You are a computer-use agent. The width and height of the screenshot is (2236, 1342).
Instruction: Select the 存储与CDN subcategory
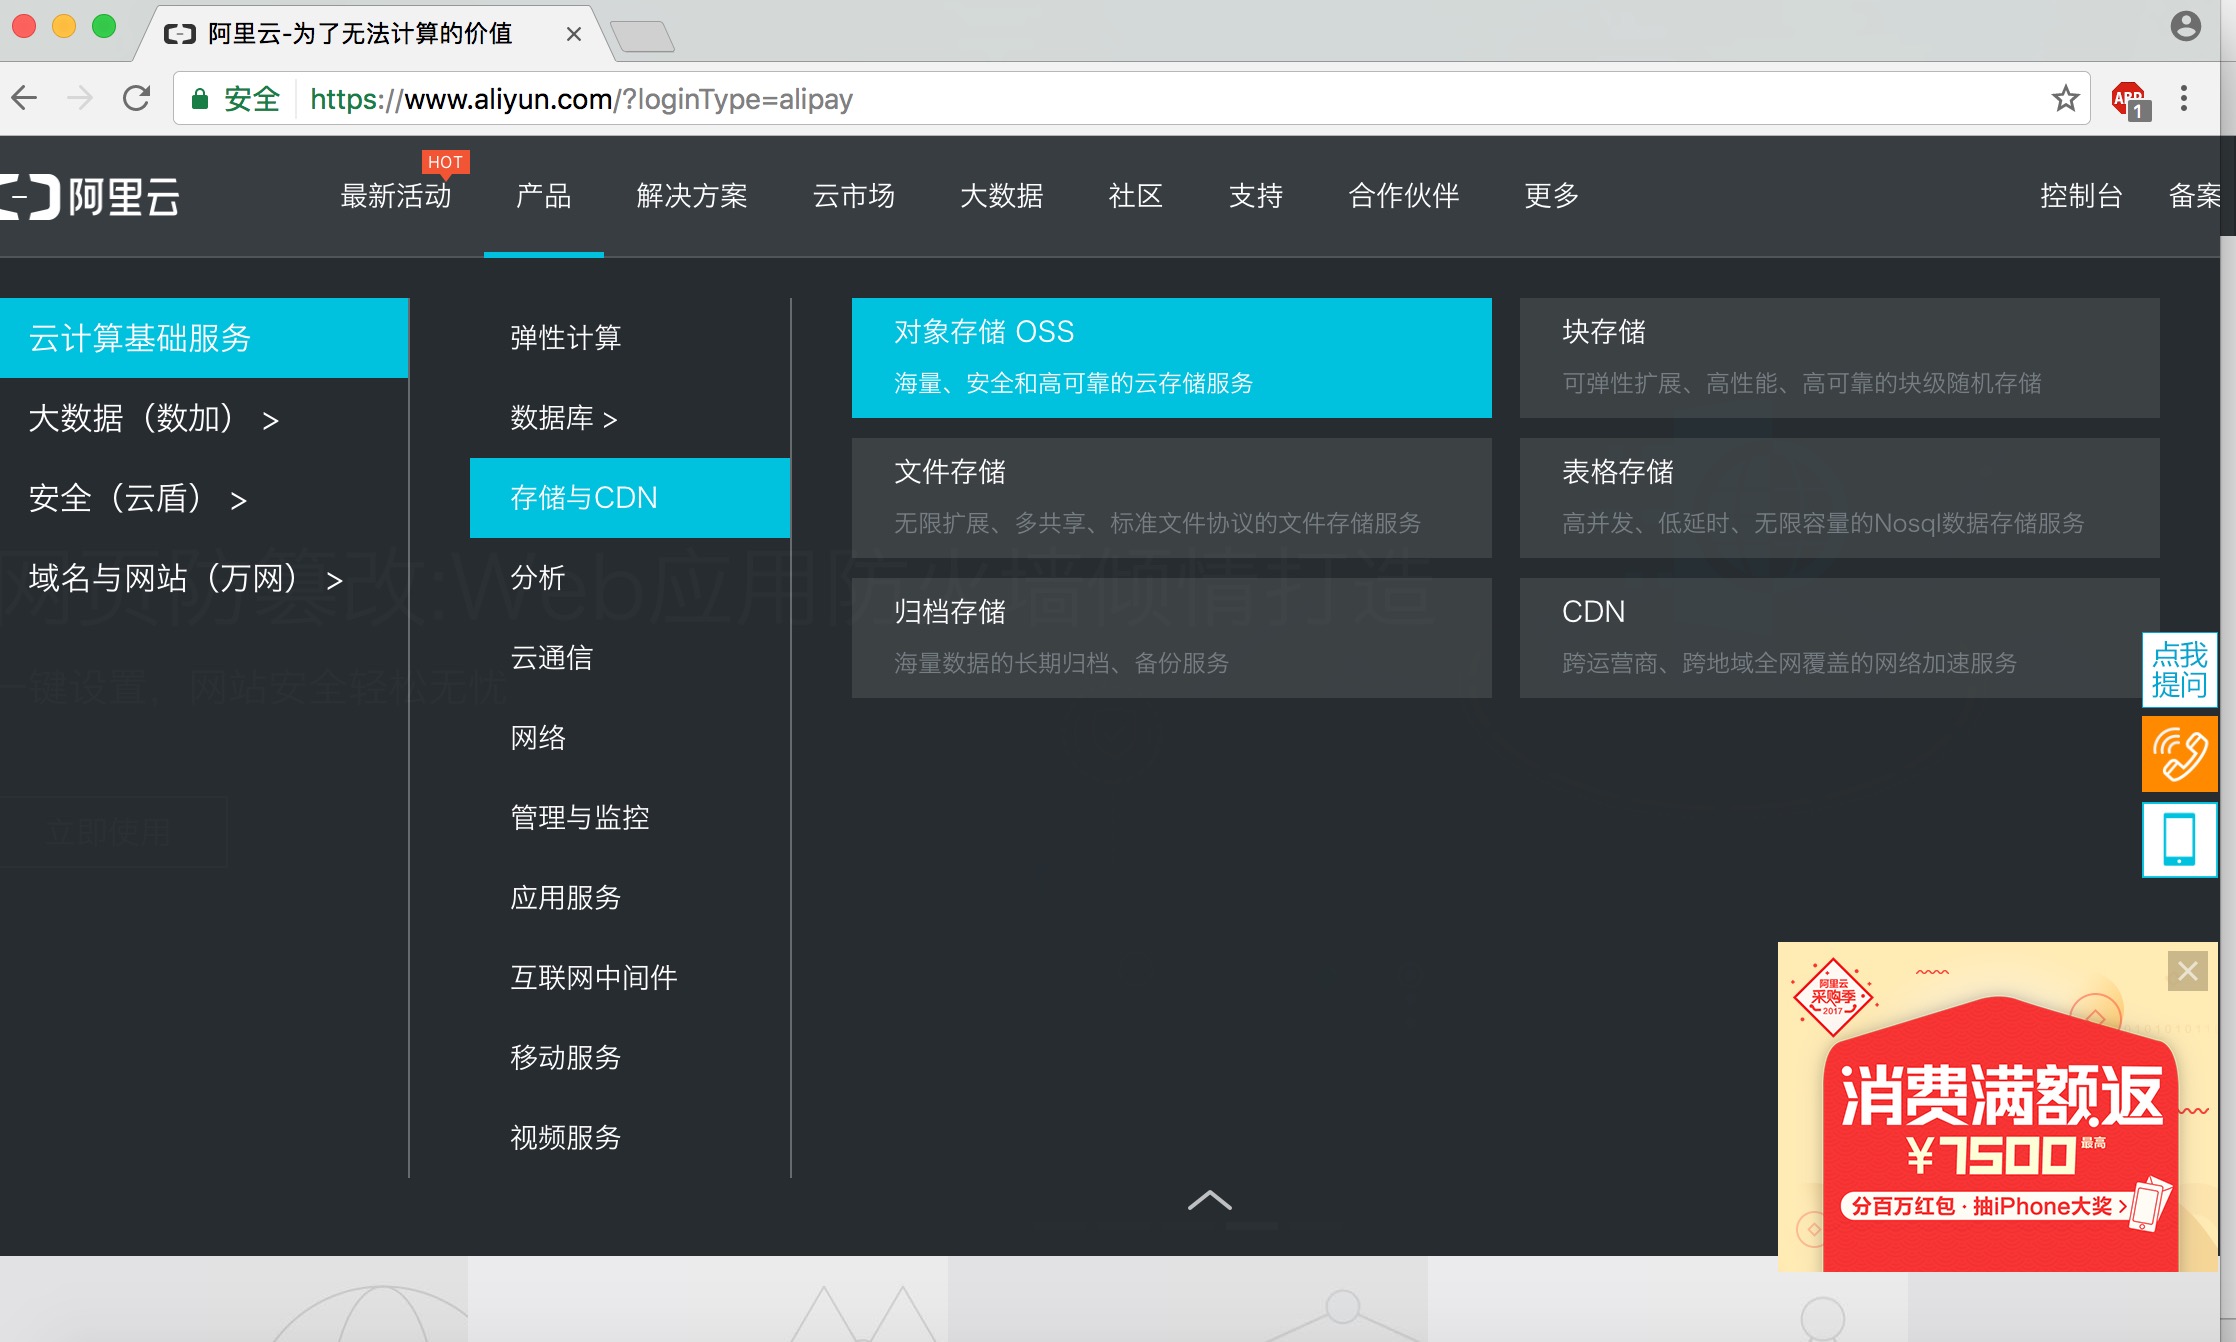630,498
